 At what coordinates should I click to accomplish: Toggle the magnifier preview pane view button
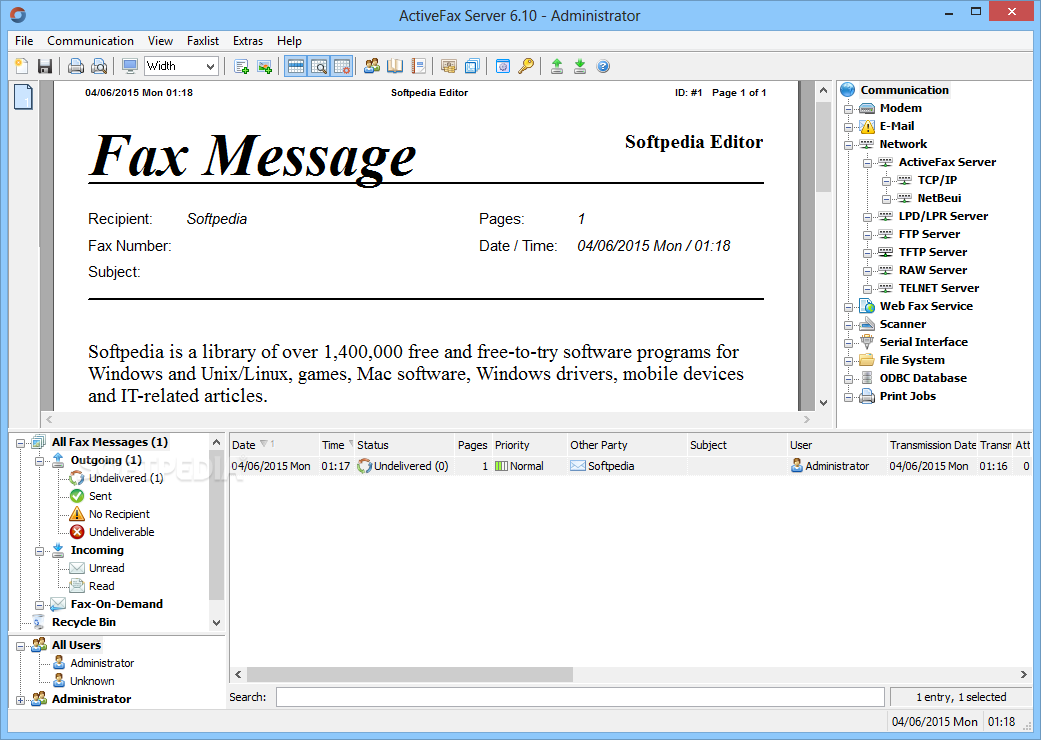tap(321, 66)
